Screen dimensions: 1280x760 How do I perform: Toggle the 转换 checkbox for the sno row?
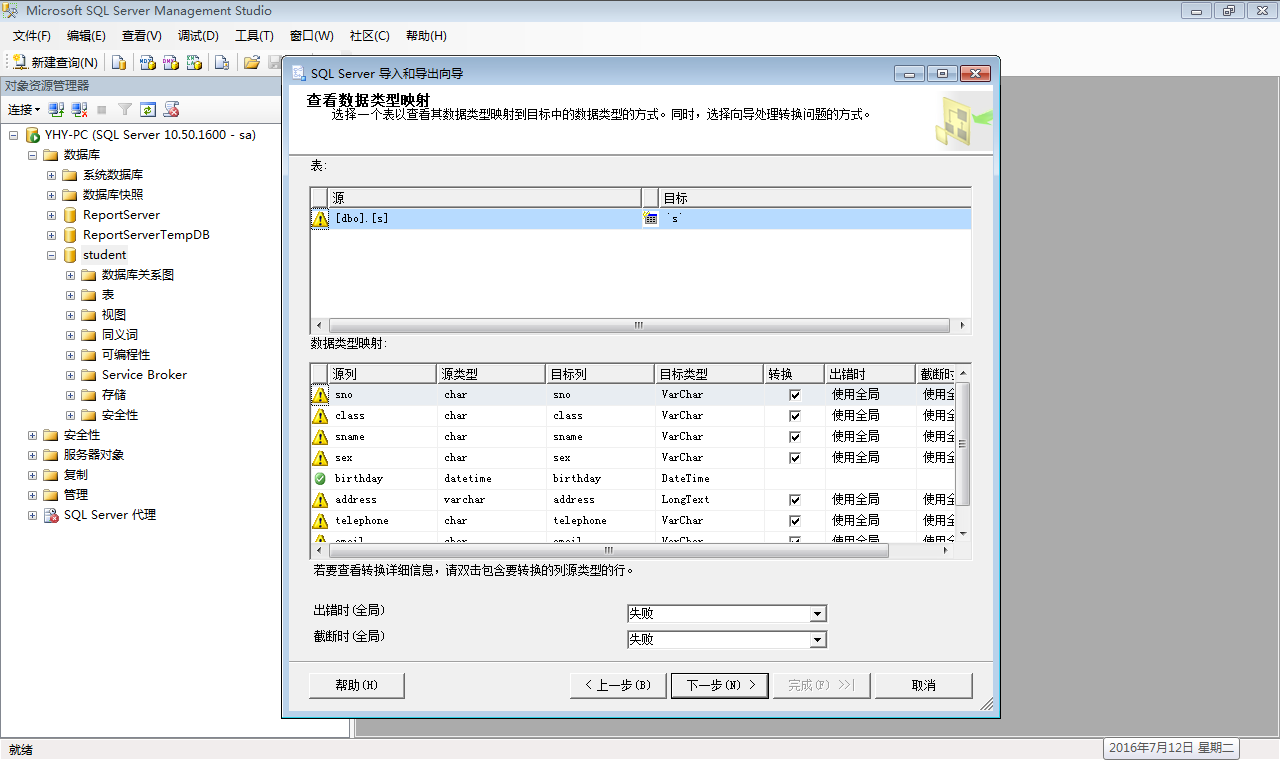pyautogui.click(x=795, y=395)
